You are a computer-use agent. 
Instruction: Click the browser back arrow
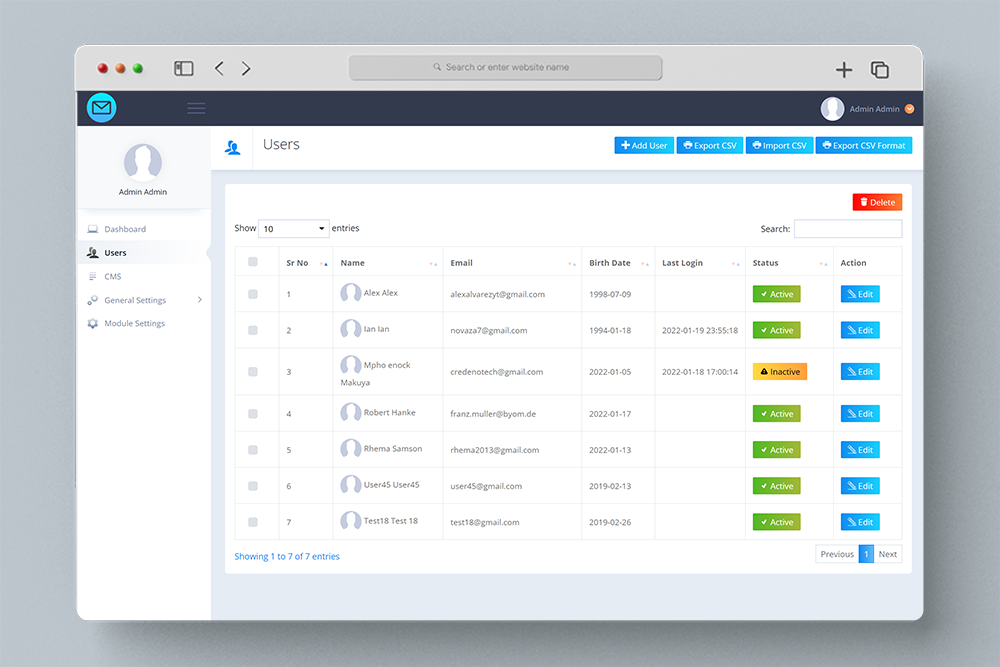(219, 68)
